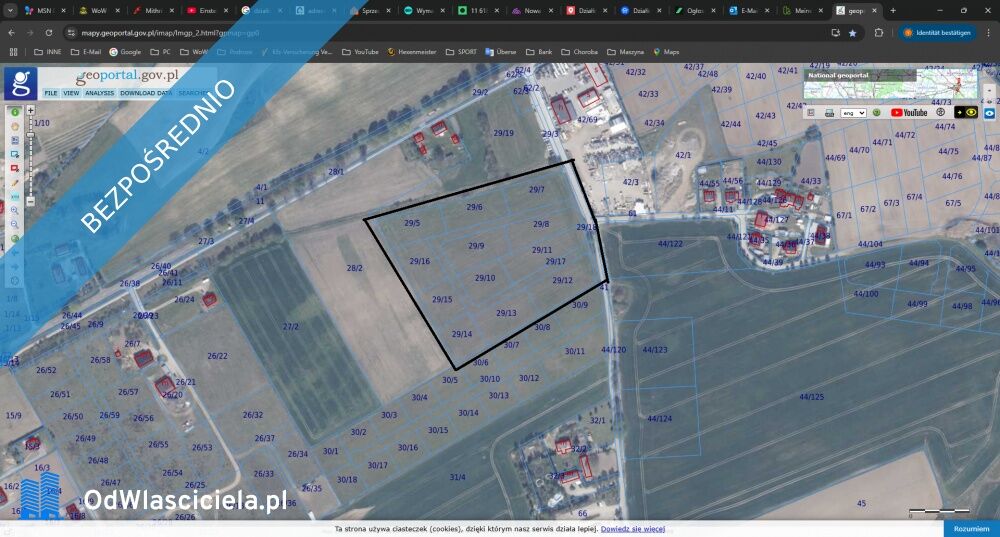Bookmark page with the star icon

coord(853,33)
